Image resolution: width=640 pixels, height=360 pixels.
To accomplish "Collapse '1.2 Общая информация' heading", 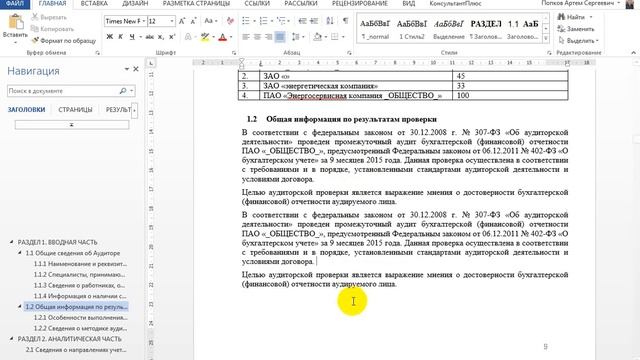I will click(20, 307).
